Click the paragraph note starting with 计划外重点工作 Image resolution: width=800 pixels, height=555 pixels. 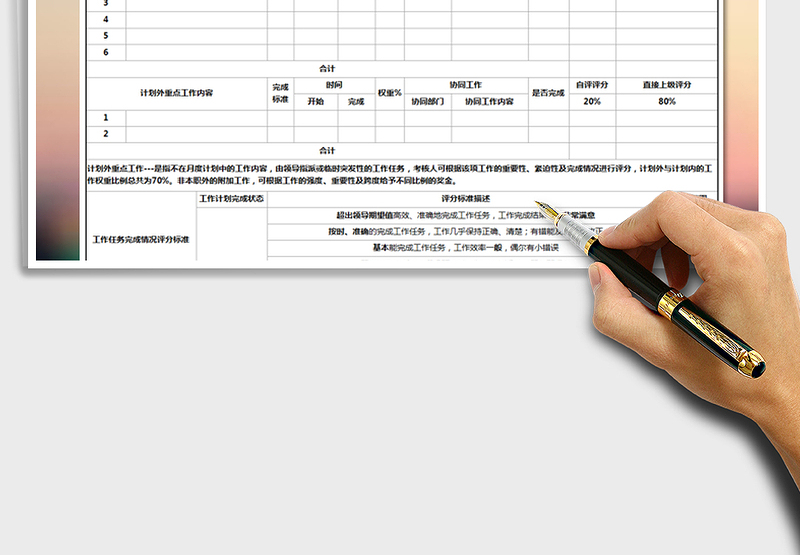(x=400, y=175)
